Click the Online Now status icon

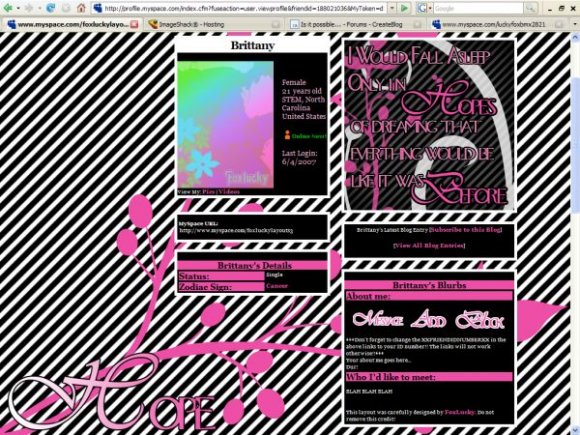[x=287, y=135]
